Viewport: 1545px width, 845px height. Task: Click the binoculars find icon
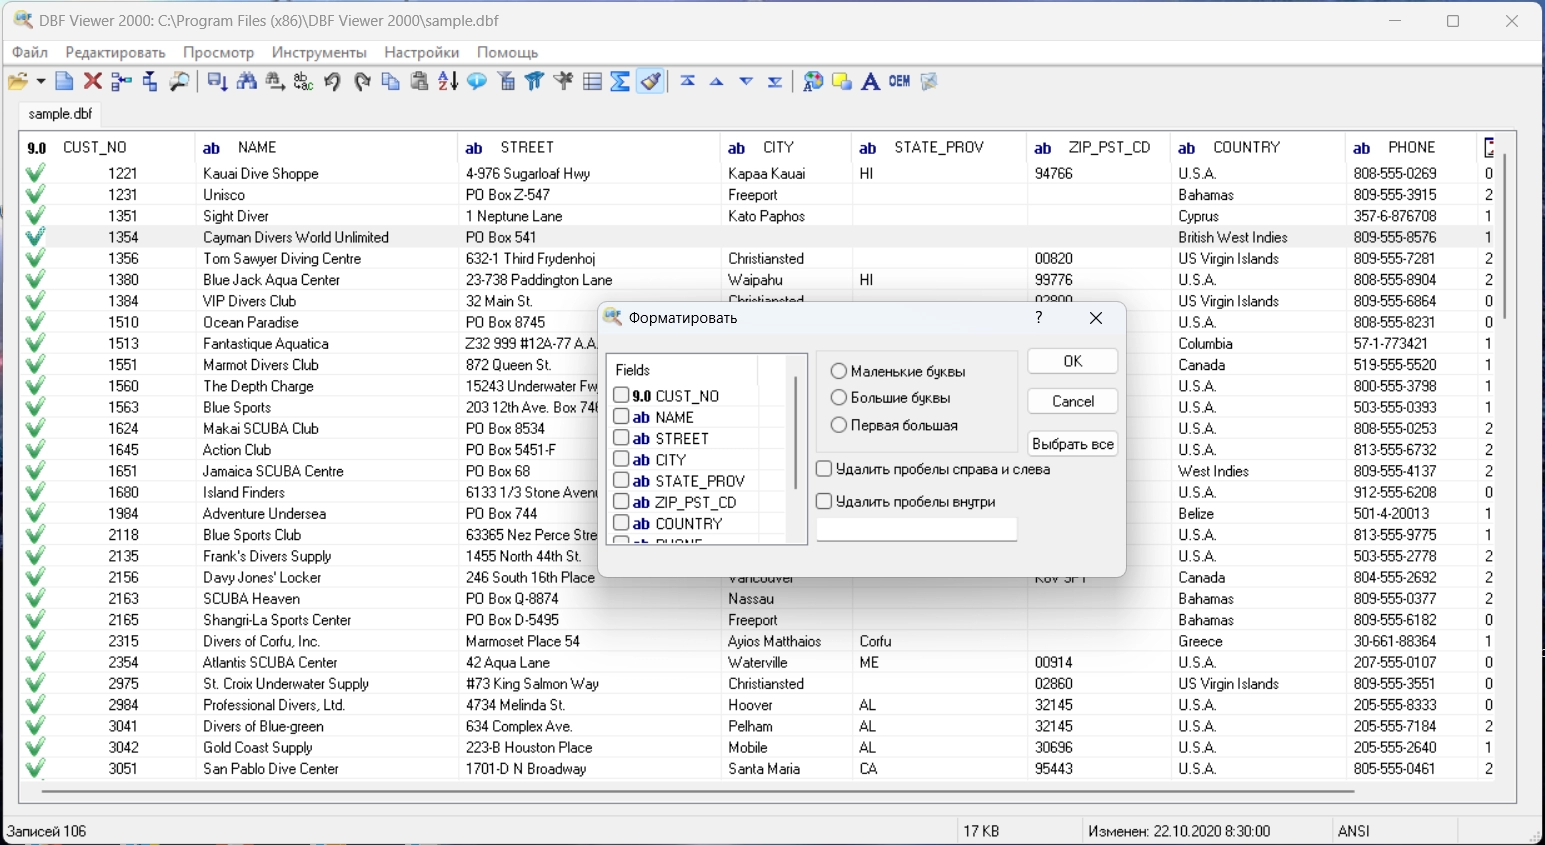[x=247, y=82]
